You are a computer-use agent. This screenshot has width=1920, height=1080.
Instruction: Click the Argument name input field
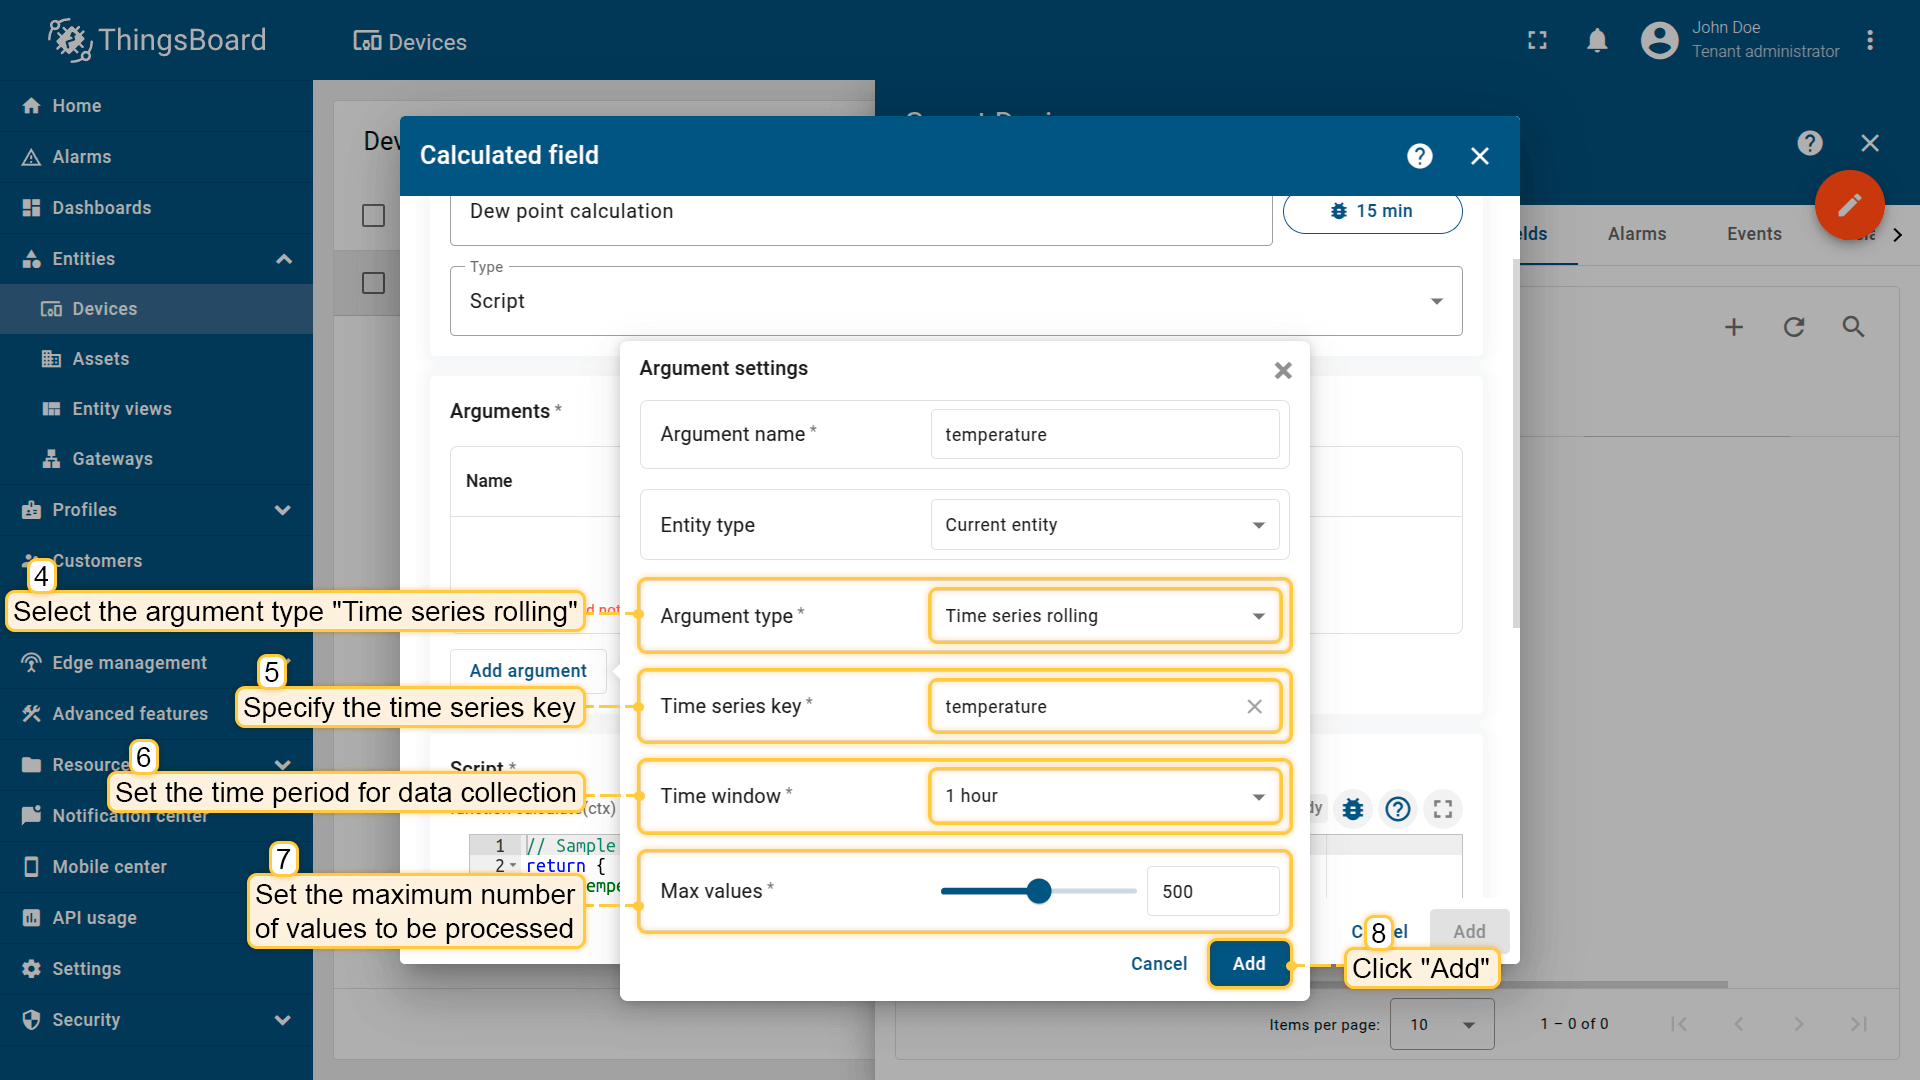(x=1104, y=435)
